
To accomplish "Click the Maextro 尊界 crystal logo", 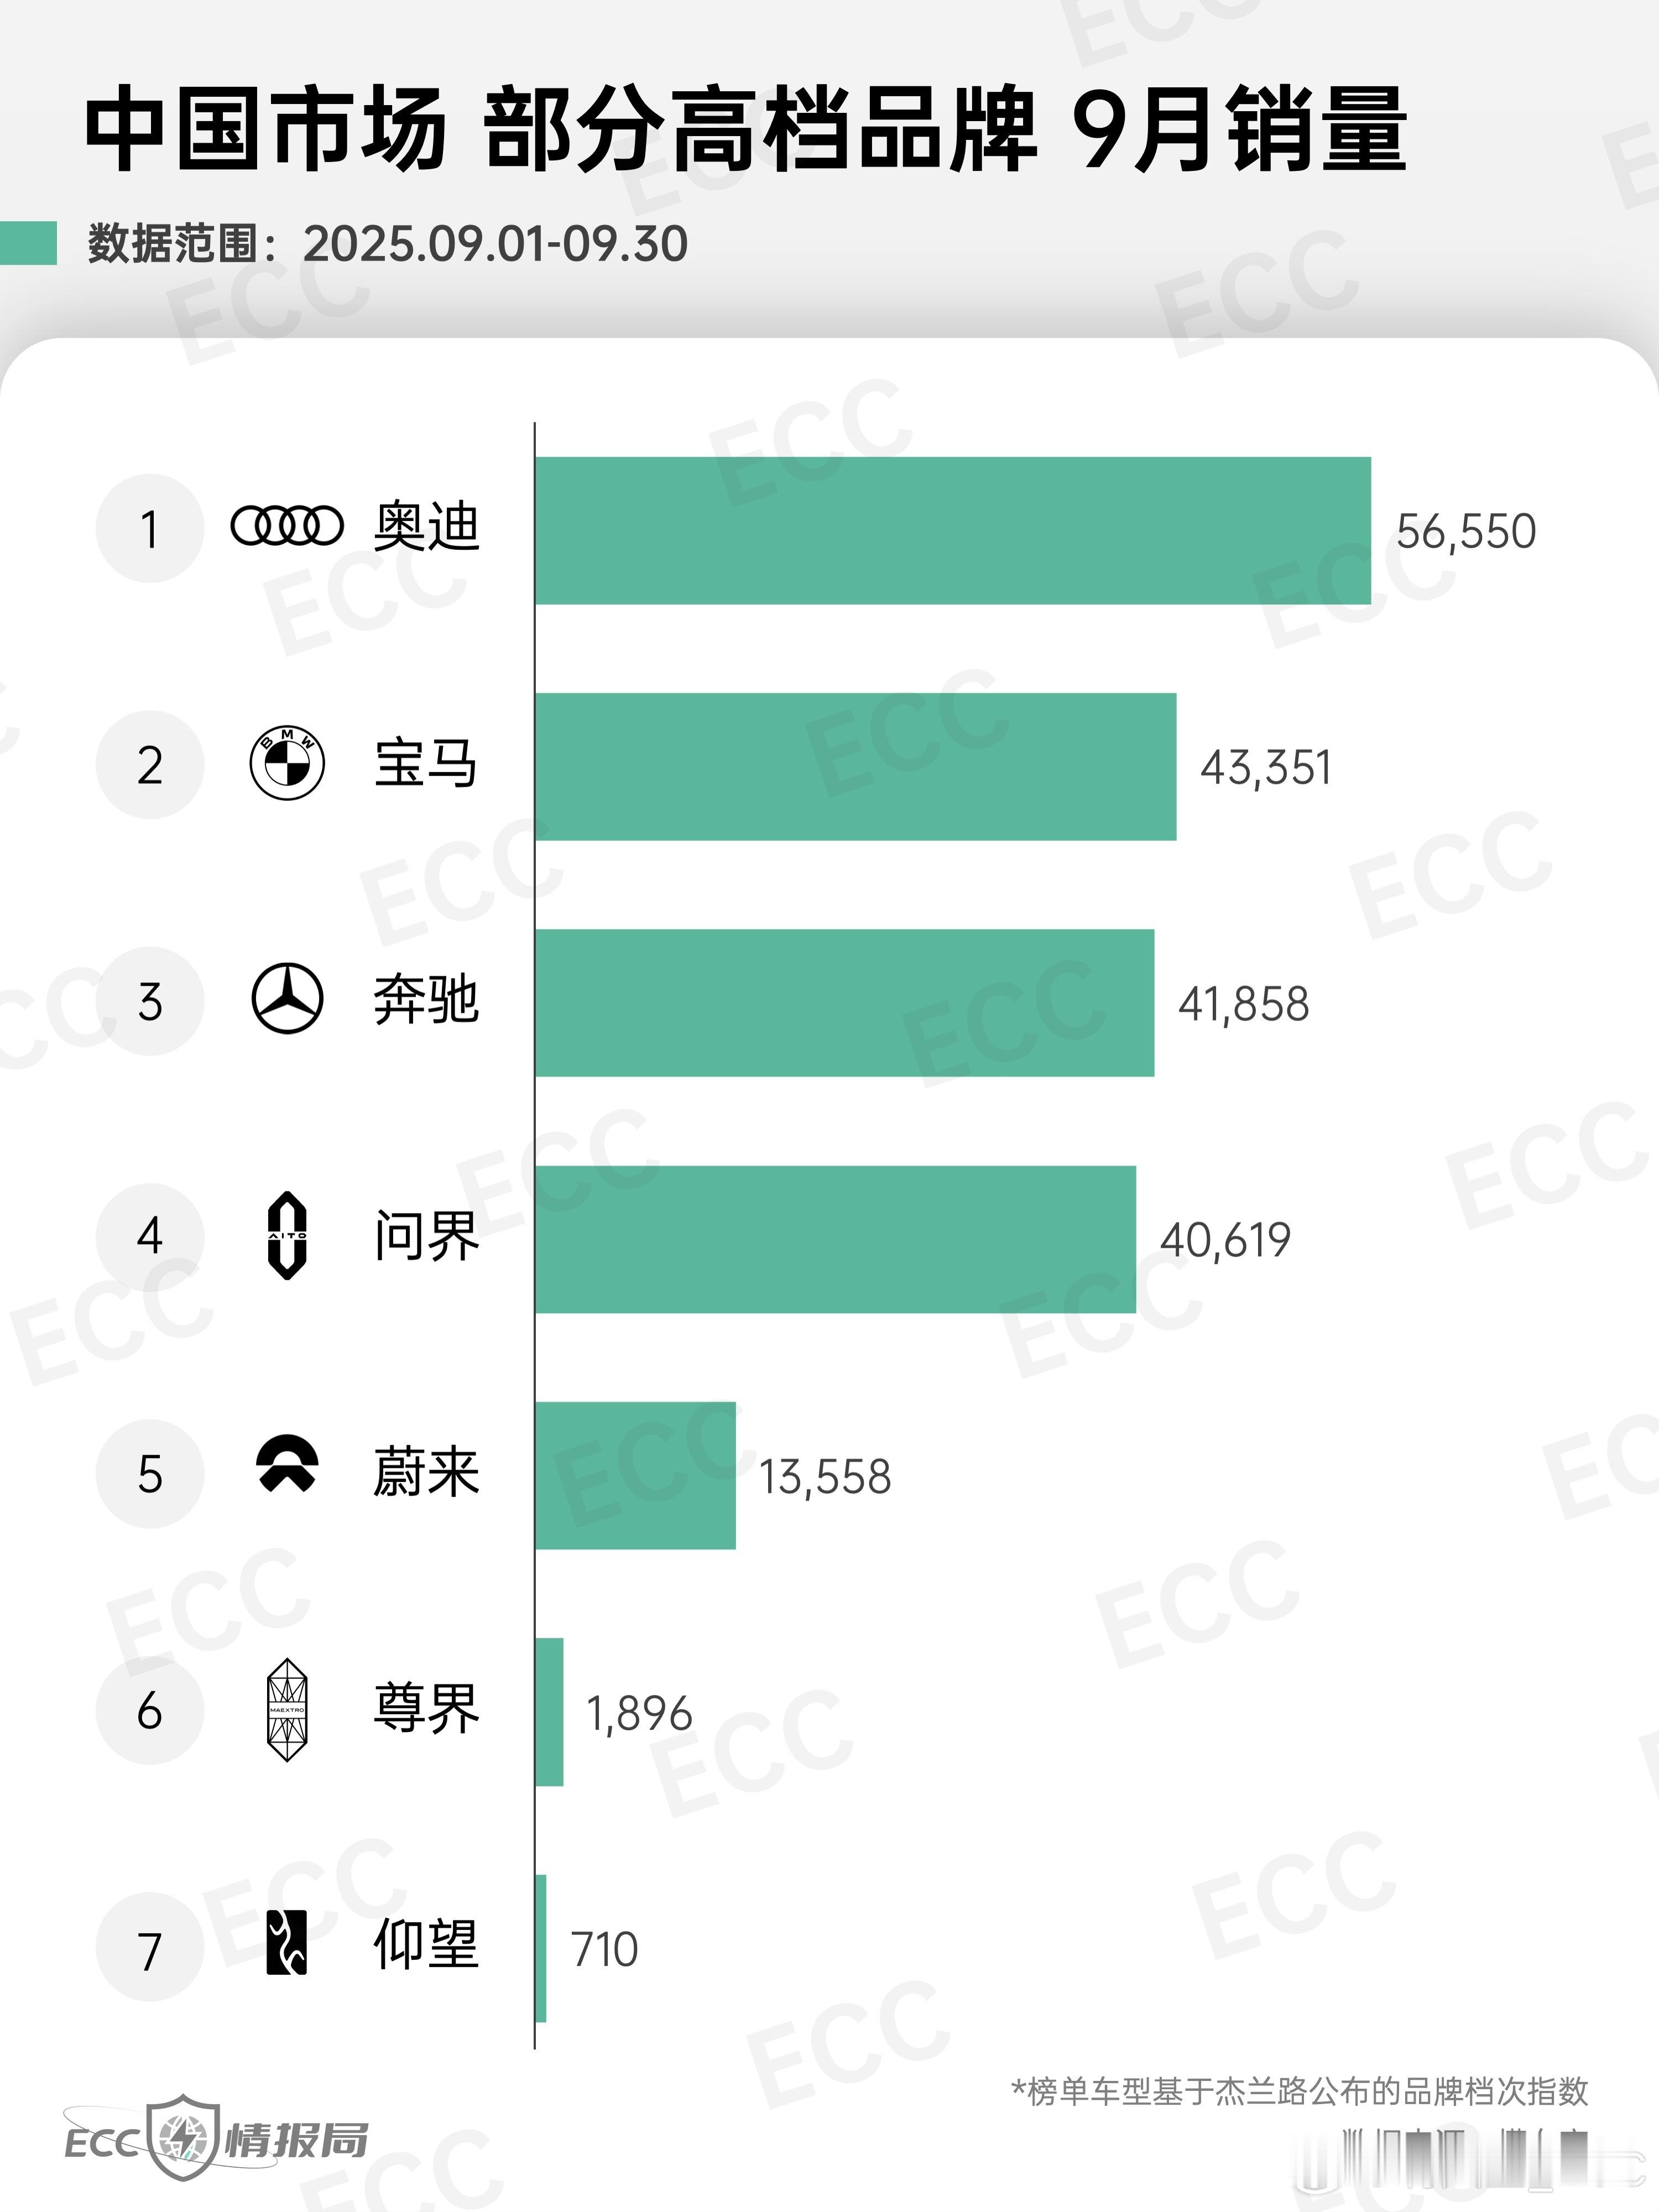I will [x=287, y=1710].
